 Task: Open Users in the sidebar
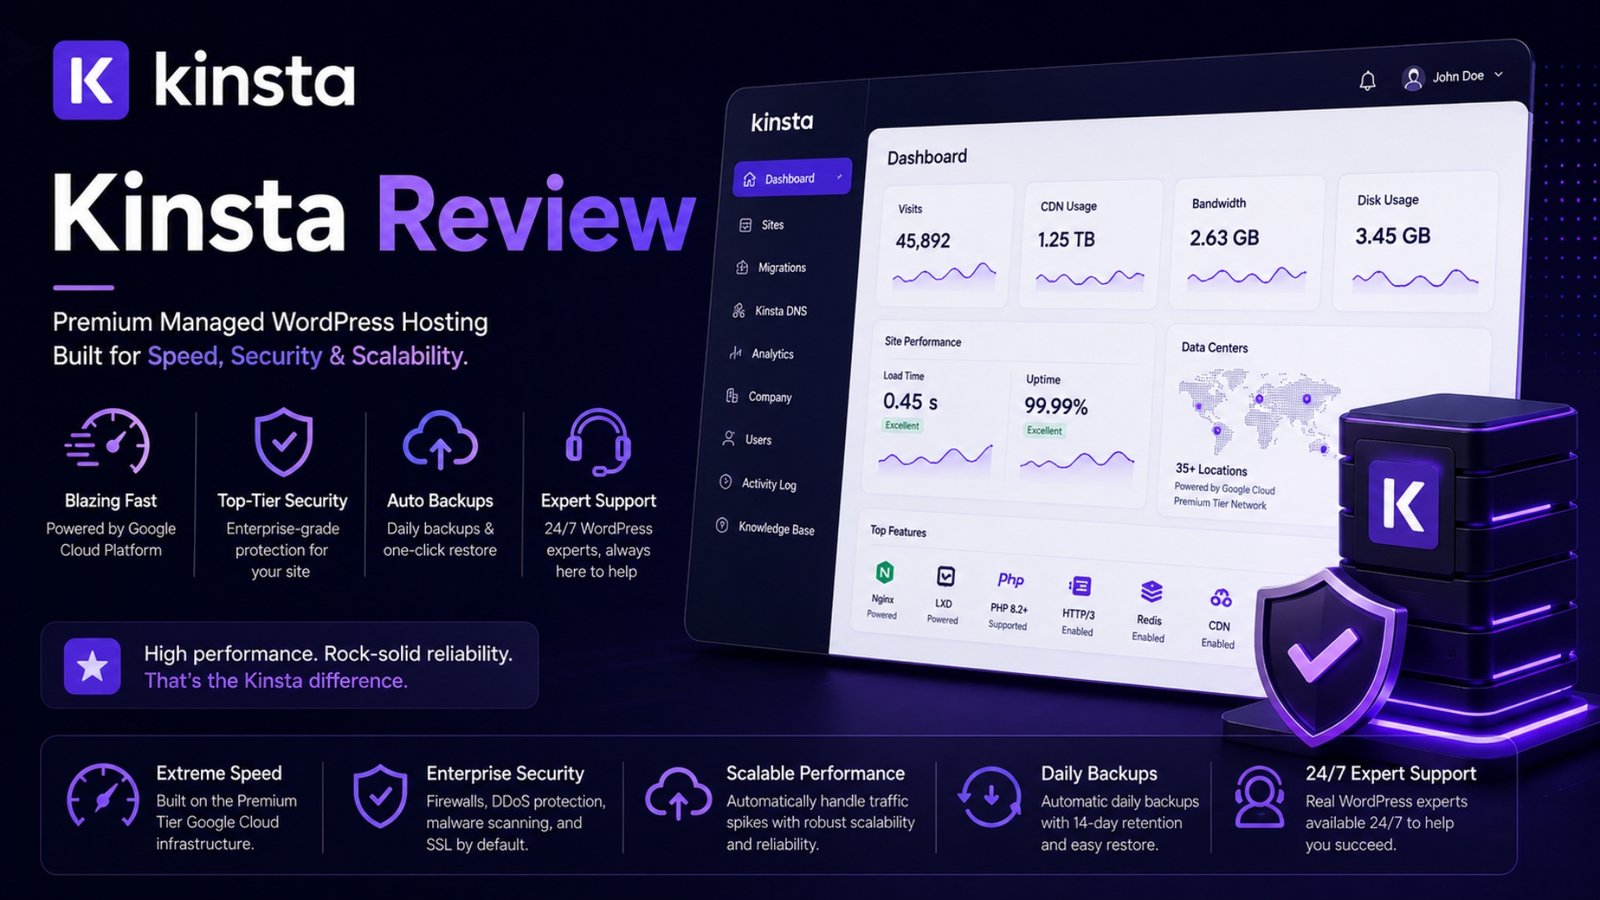(x=747, y=440)
